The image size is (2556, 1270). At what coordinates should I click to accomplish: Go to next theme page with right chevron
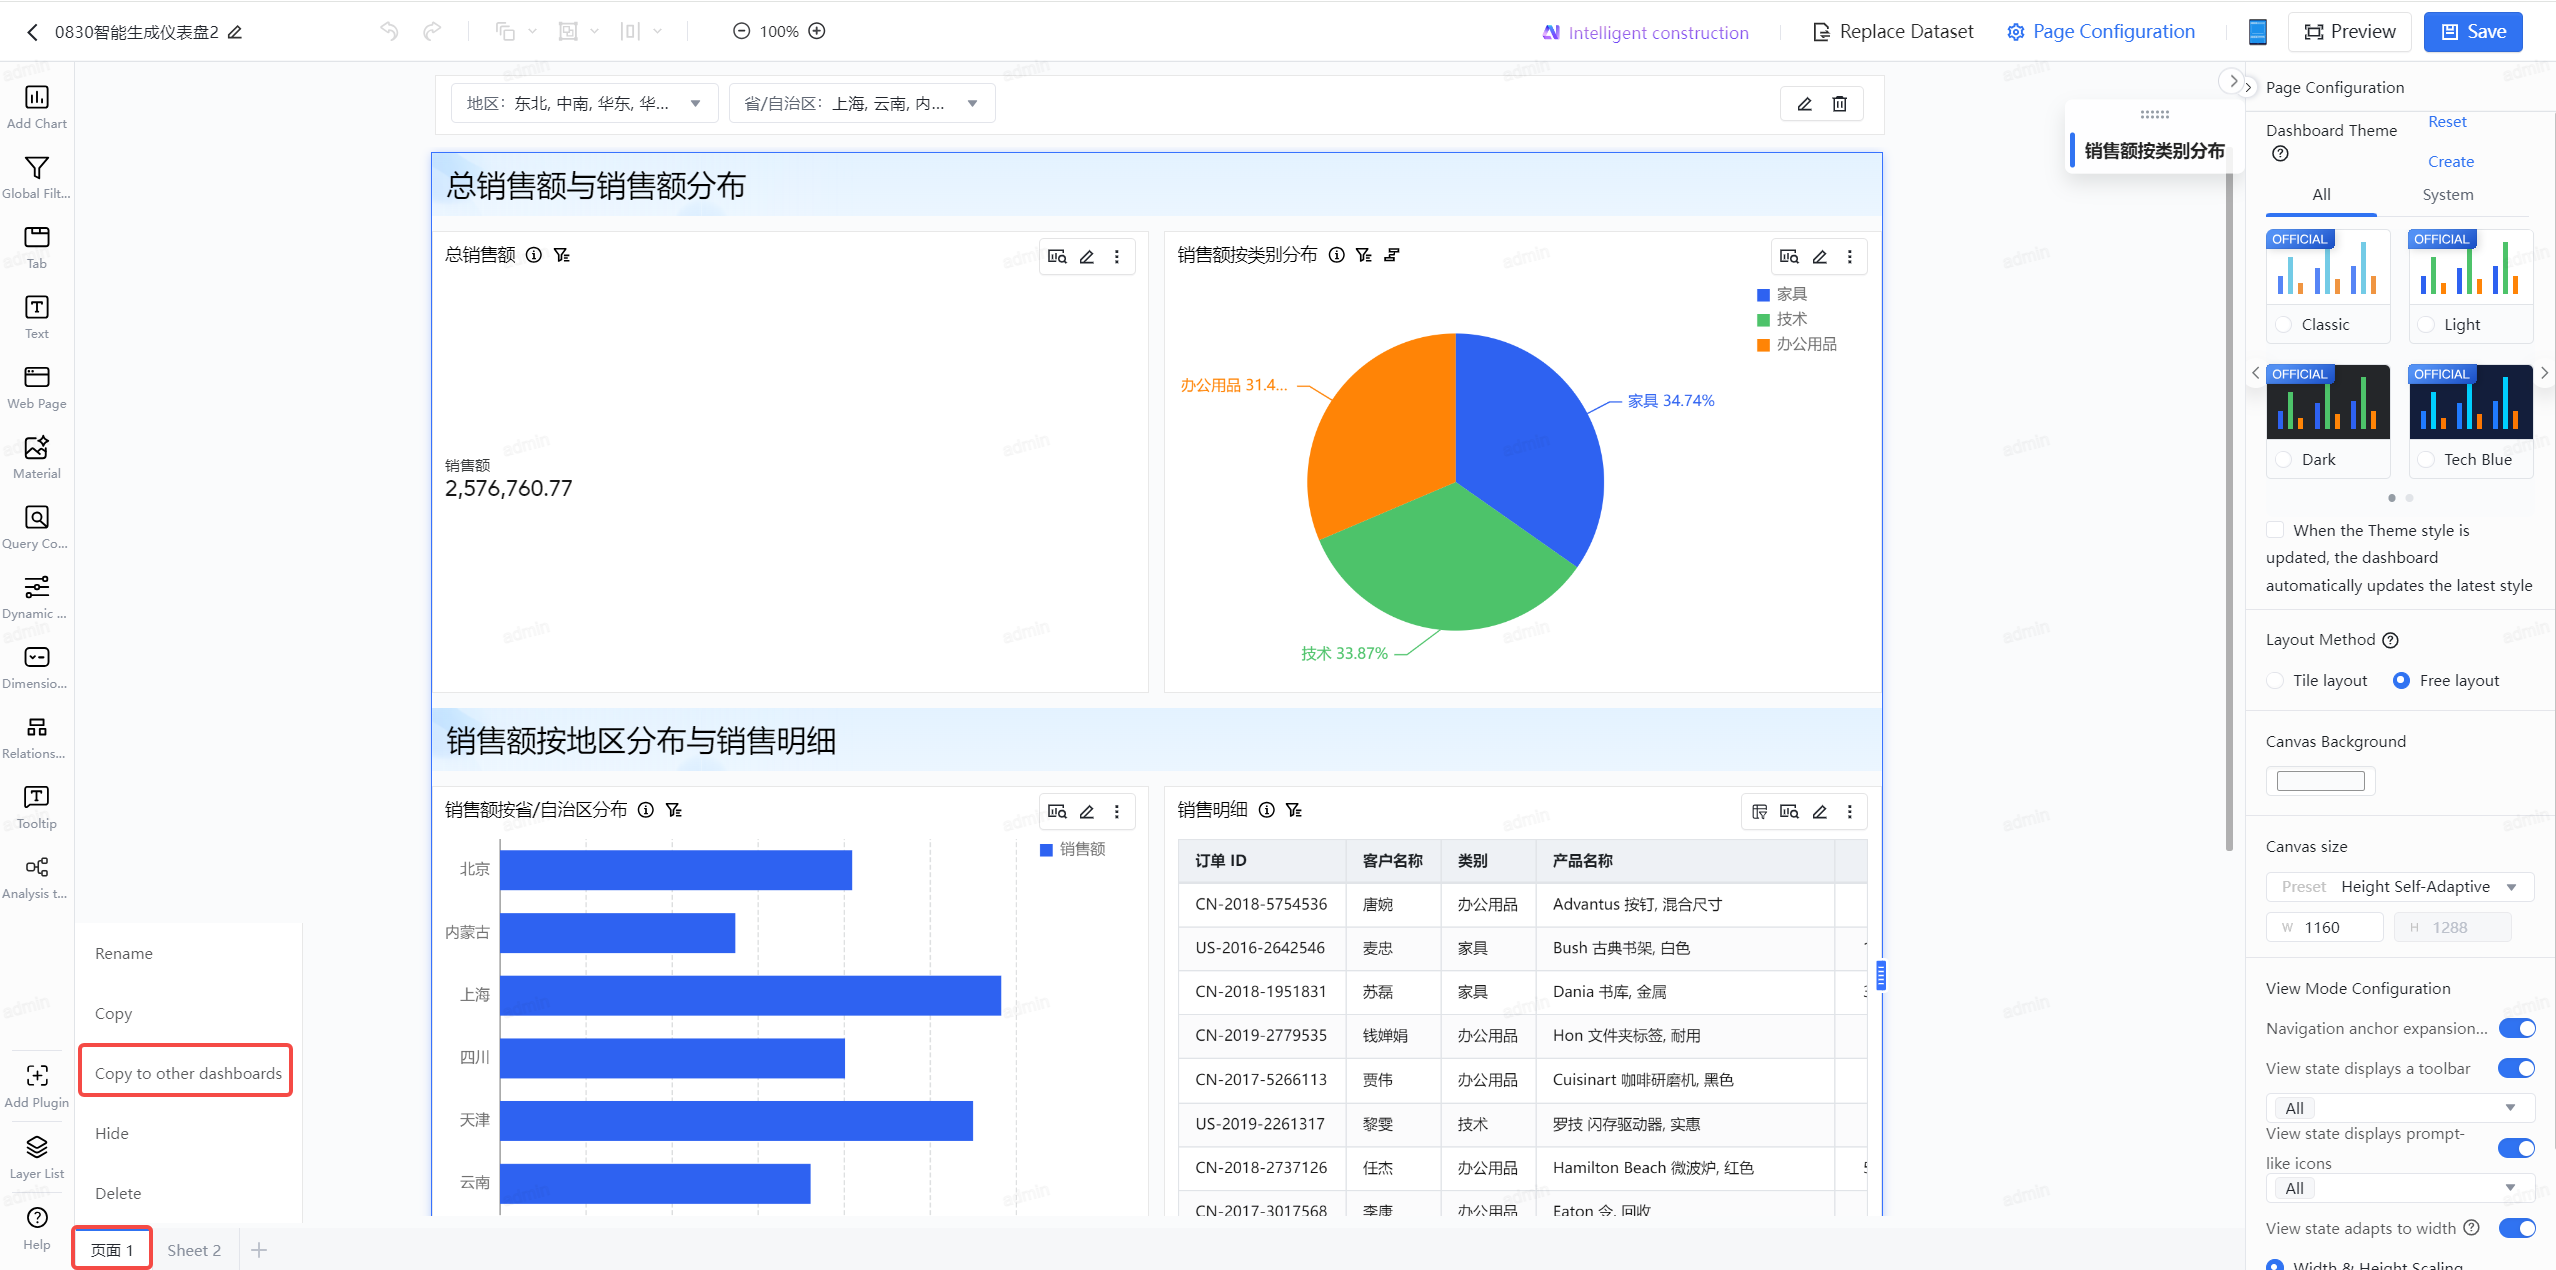[x=2545, y=373]
